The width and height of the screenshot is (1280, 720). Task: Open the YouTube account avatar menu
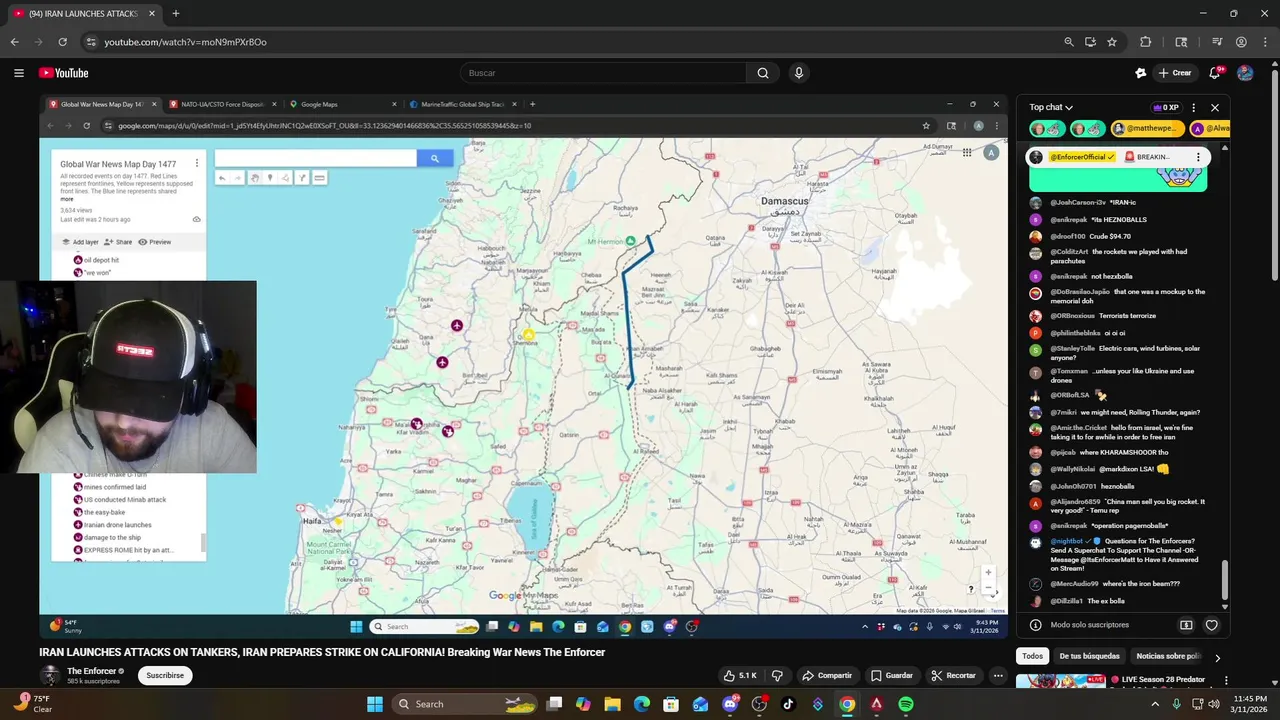coord(1245,73)
